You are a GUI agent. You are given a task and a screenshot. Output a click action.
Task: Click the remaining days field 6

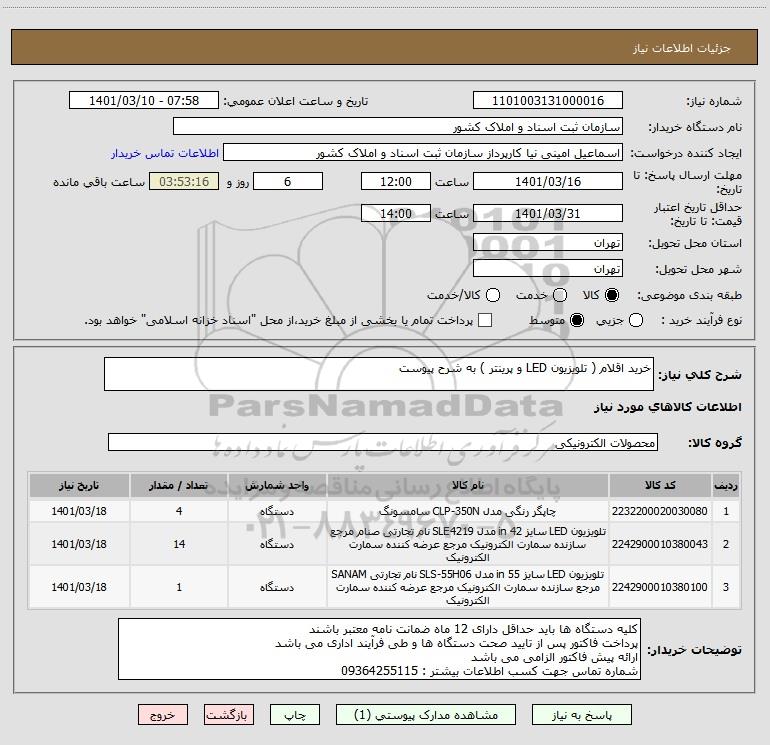[x=288, y=181]
